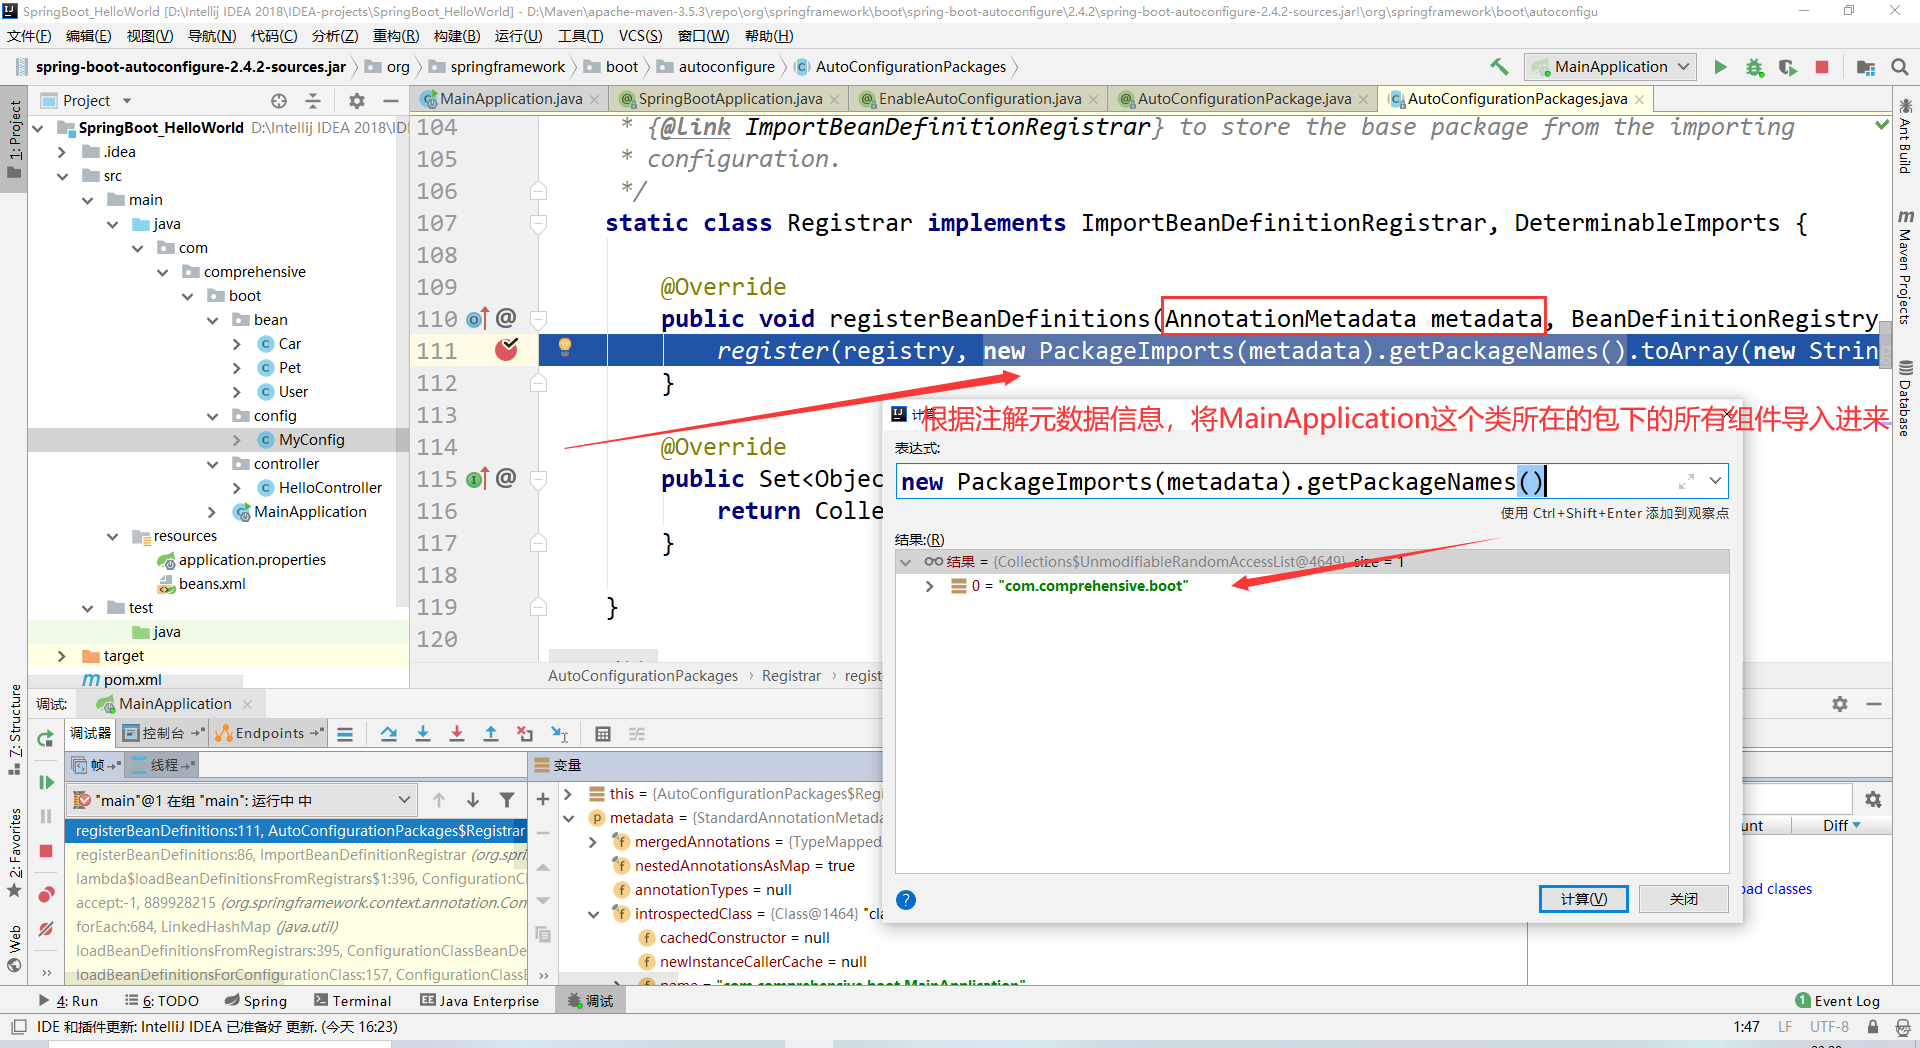1920x1048 pixels.
Task: Open the 文件(F) menu
Action: click(x=29, y=36)
